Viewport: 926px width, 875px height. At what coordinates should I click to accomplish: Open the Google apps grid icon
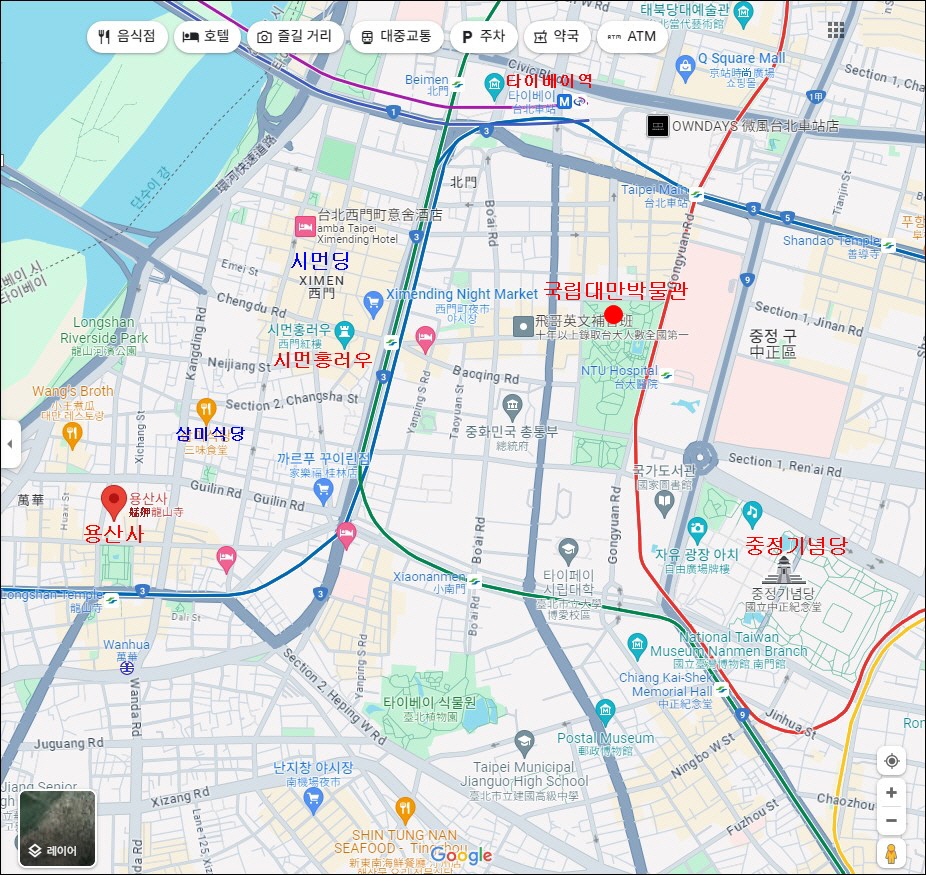click(836, 30)
